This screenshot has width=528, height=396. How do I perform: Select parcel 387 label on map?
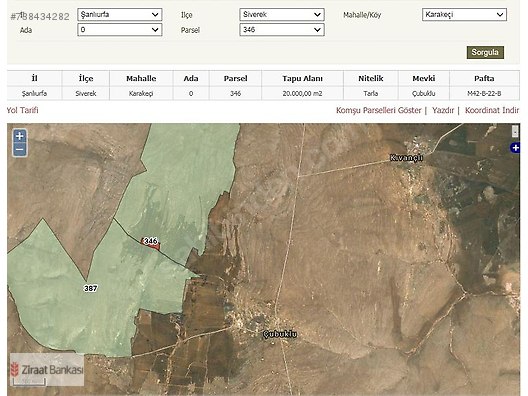pos(91,288)
